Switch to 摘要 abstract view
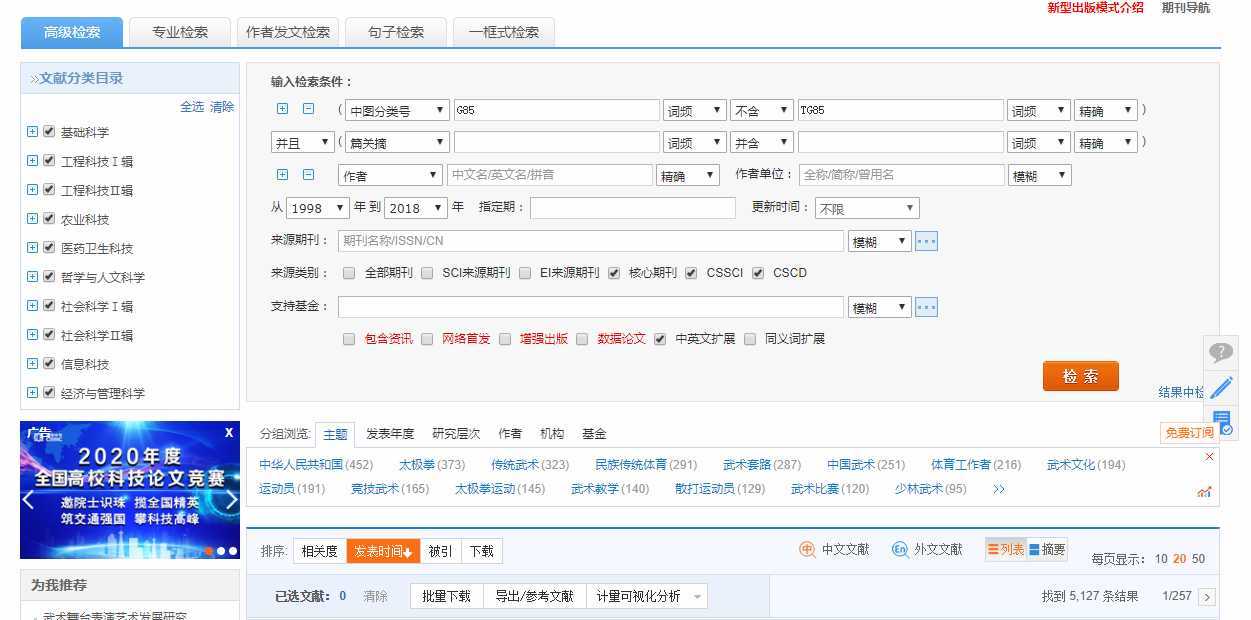Image resolution: width=1251 pixels, height=620 pixels. pos(1047,549)
